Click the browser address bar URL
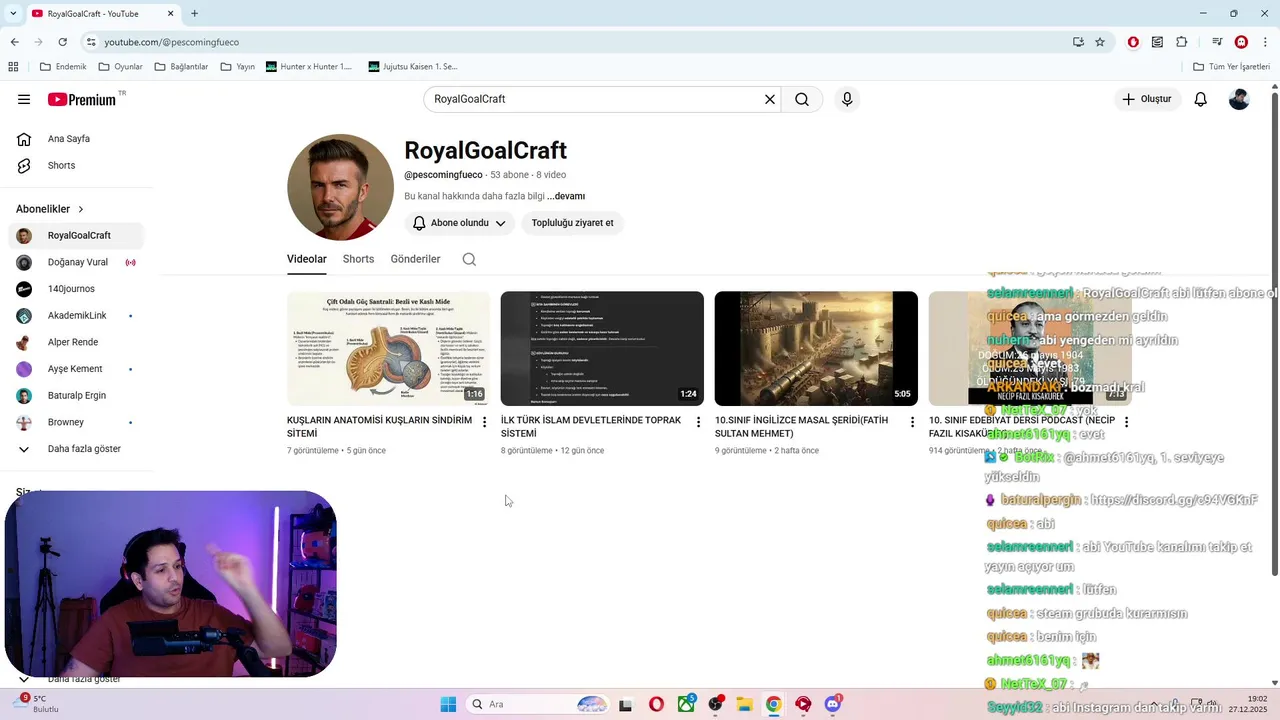This screenshot has width=1280, height=720. click(172, 42)
